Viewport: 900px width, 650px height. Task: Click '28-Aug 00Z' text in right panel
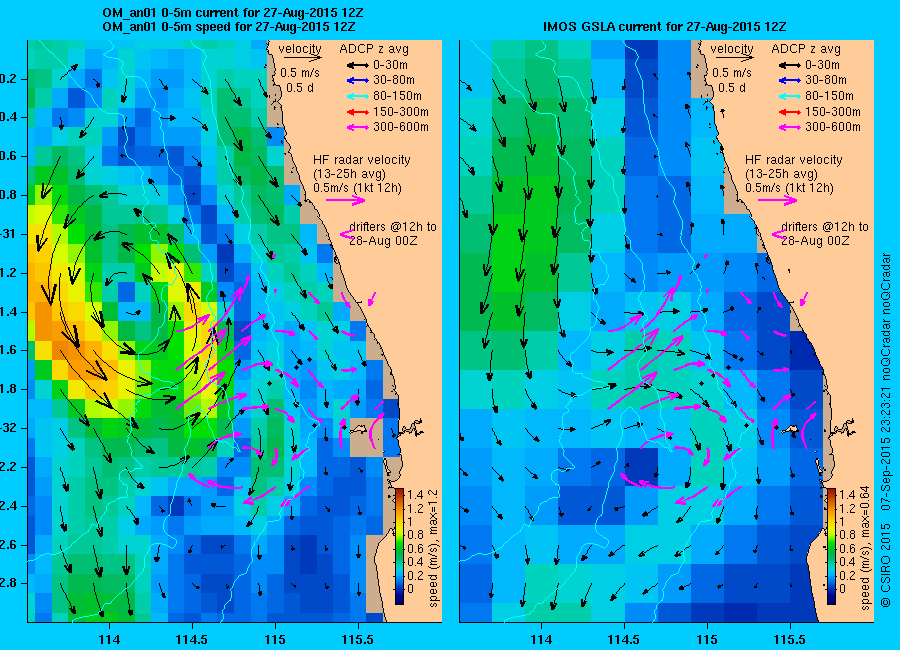(815, 241)
